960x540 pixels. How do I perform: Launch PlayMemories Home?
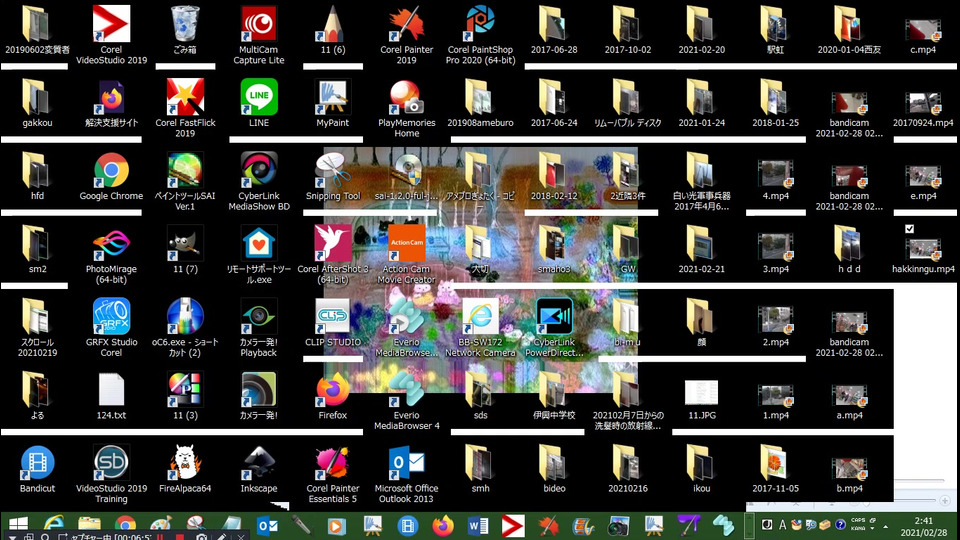coord(407,108)
